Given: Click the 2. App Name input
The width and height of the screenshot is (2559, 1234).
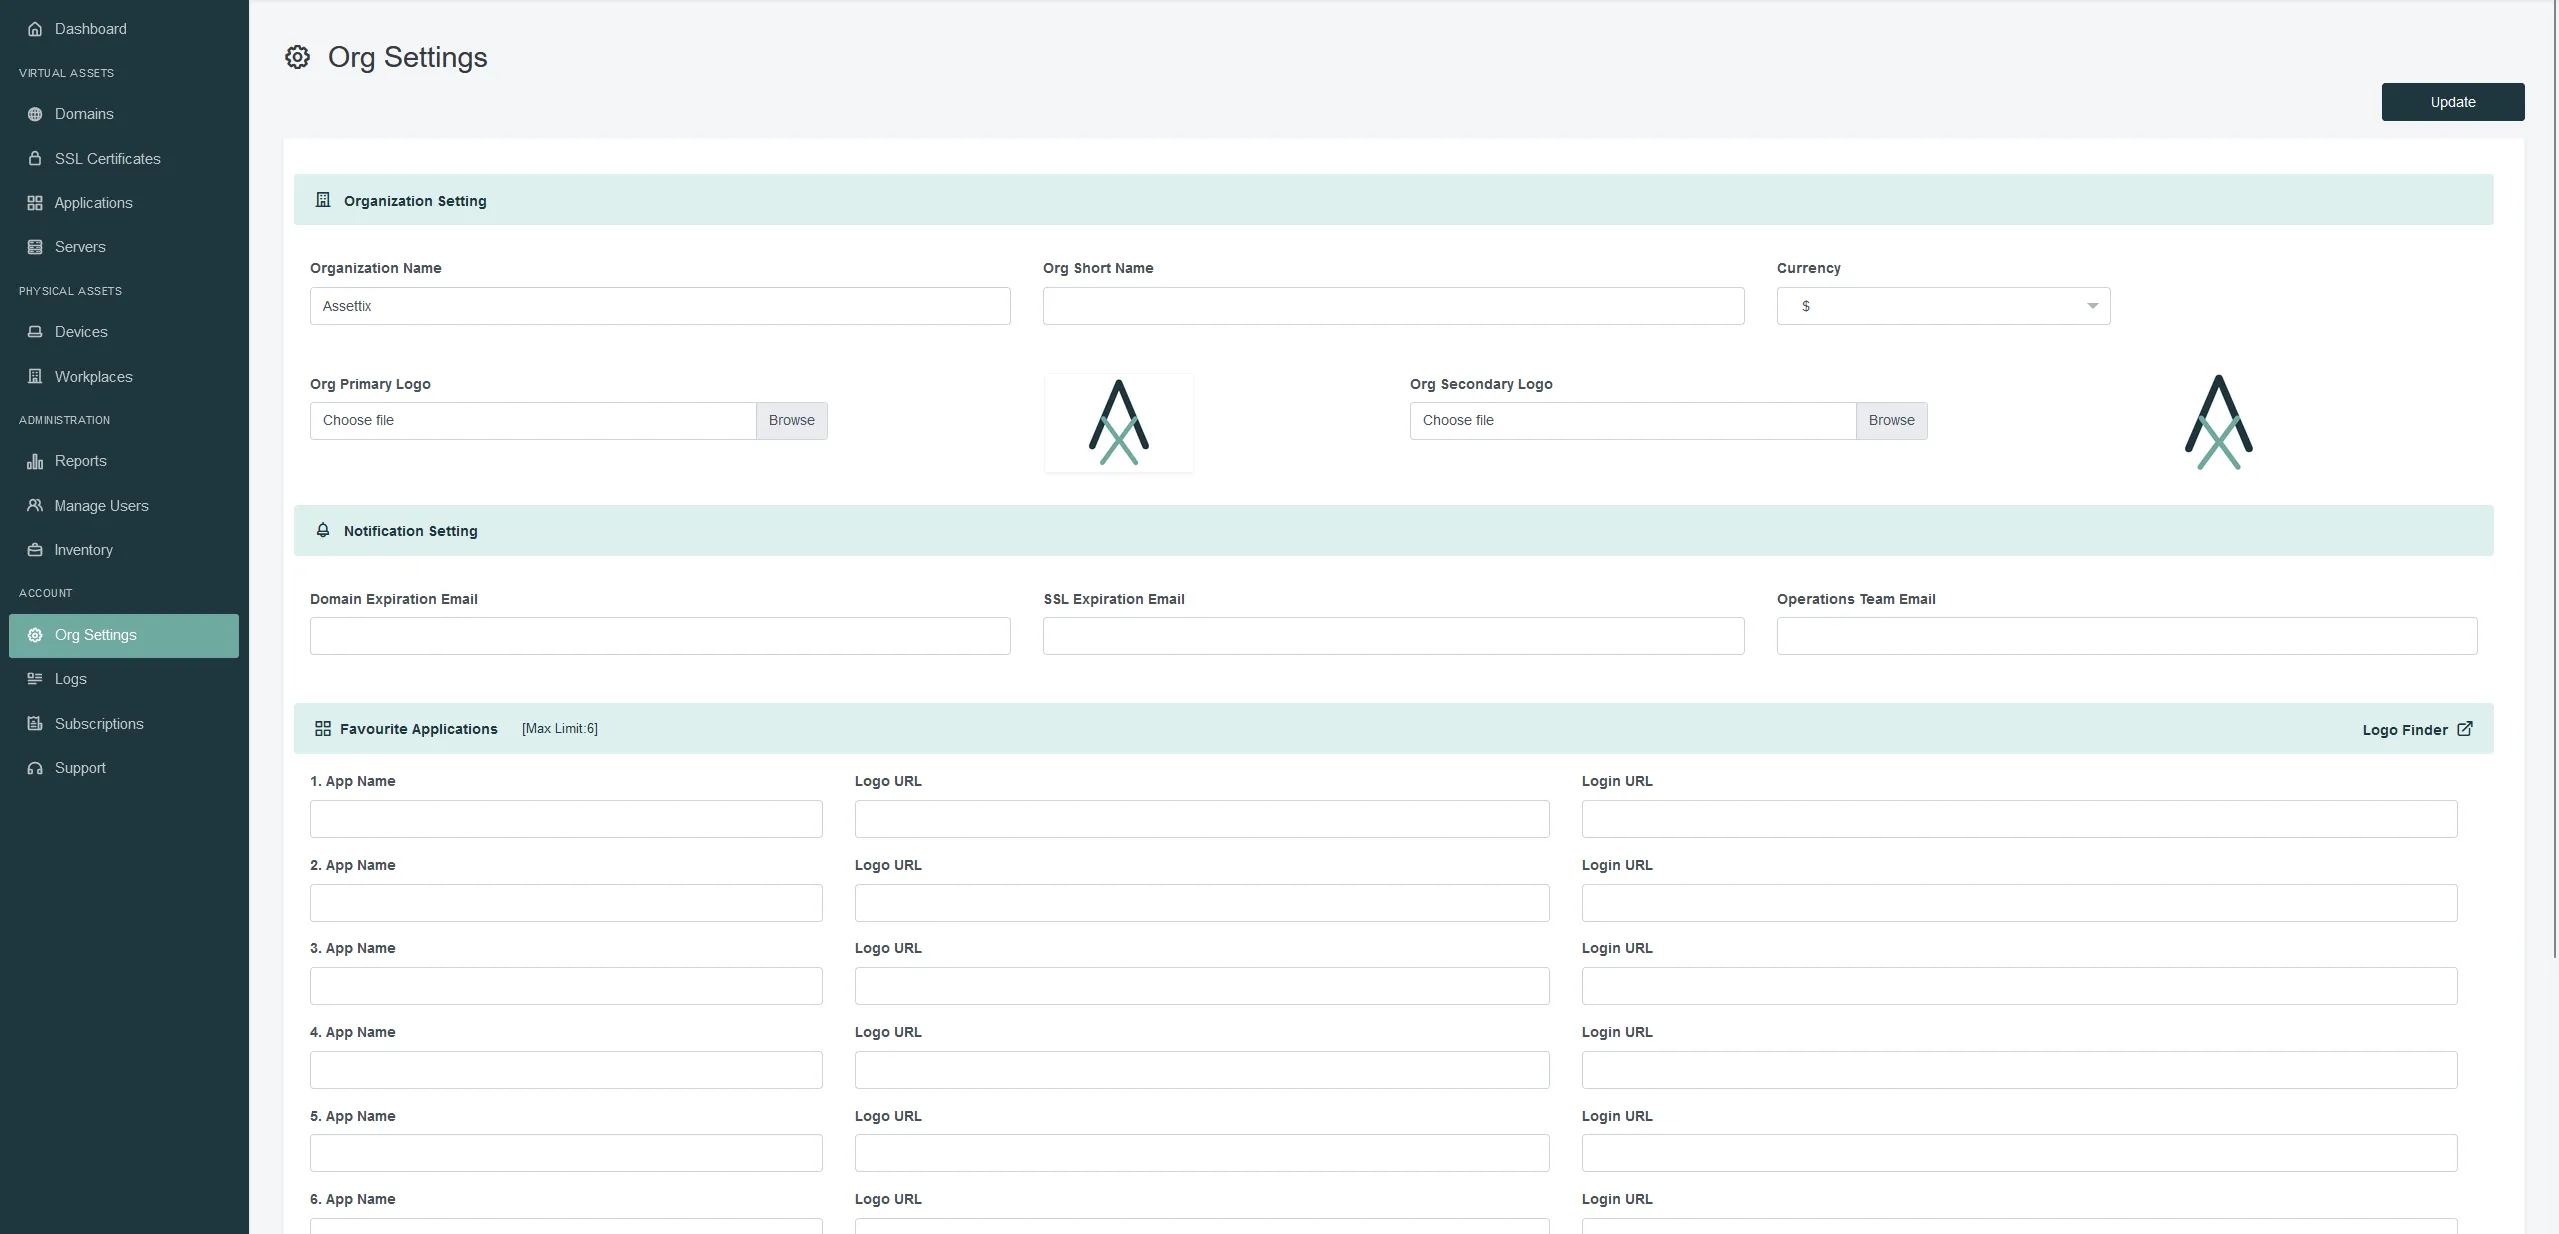Looking at the screenshot, I should point(566,903).
